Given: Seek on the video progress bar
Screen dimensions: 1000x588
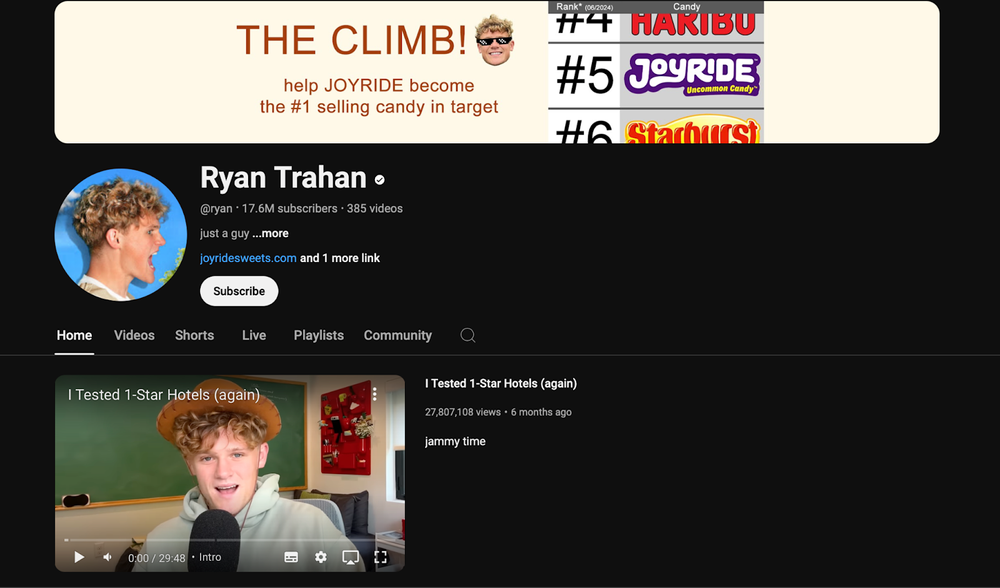Looking at the screenshot, I should tap(230, 540).
